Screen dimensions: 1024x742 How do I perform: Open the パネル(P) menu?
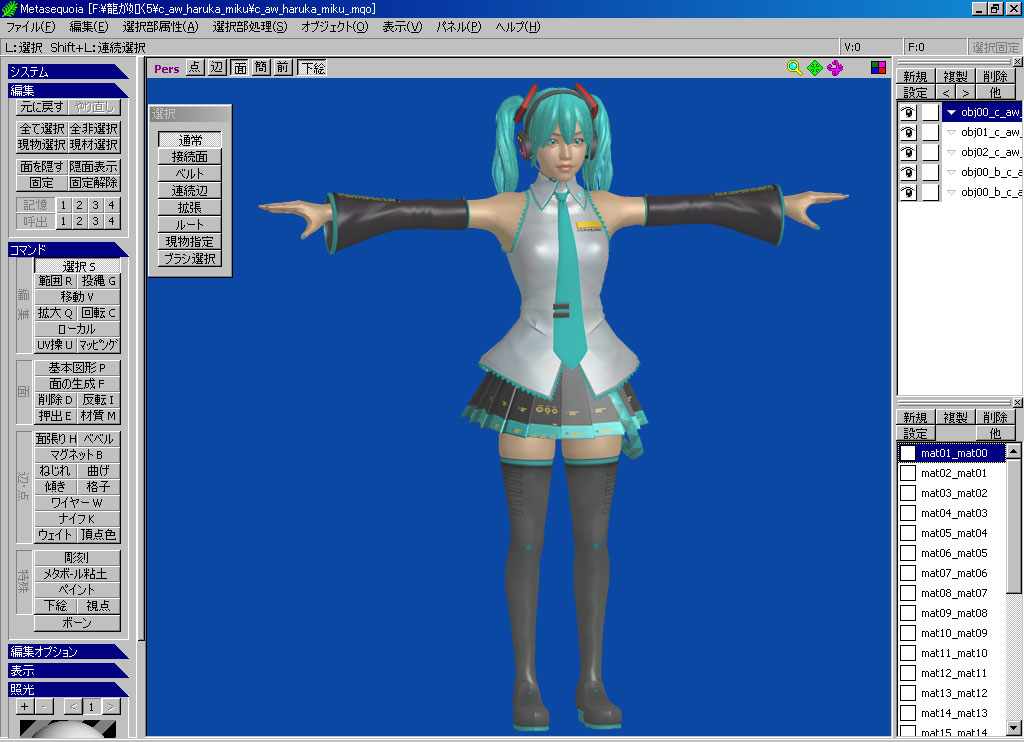(458, 27)
